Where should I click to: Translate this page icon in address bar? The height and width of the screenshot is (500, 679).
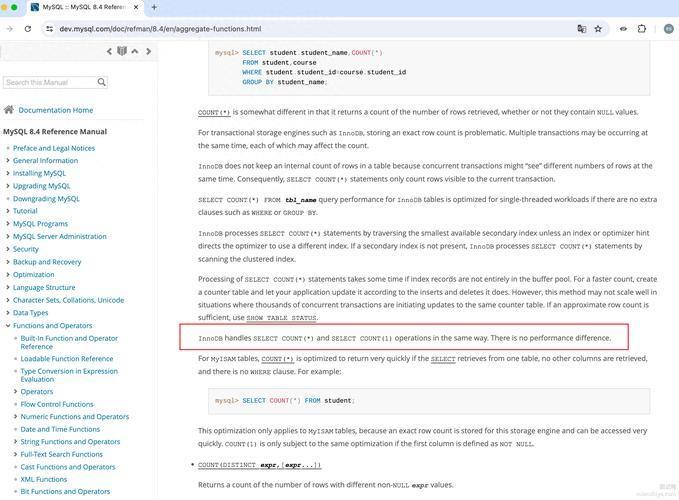(x=582, y=29)
